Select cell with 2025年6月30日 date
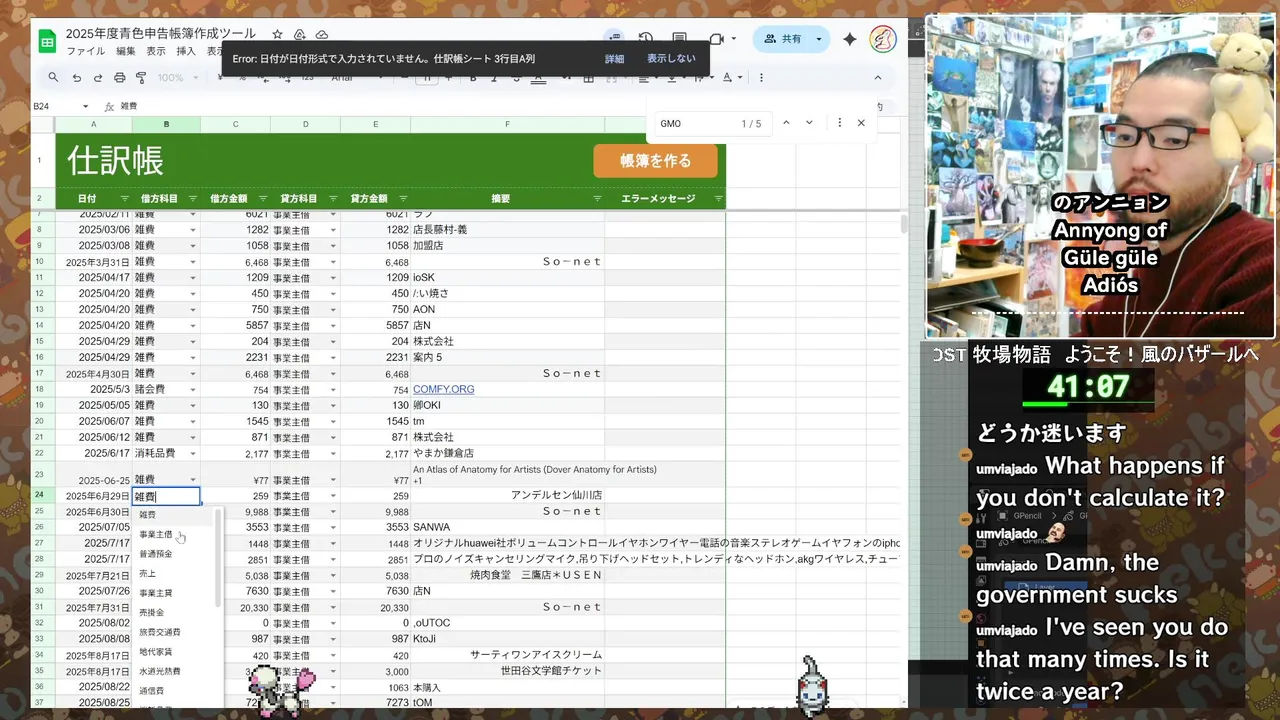Viewport: 1280px width, 720px height. pos(93,511)
